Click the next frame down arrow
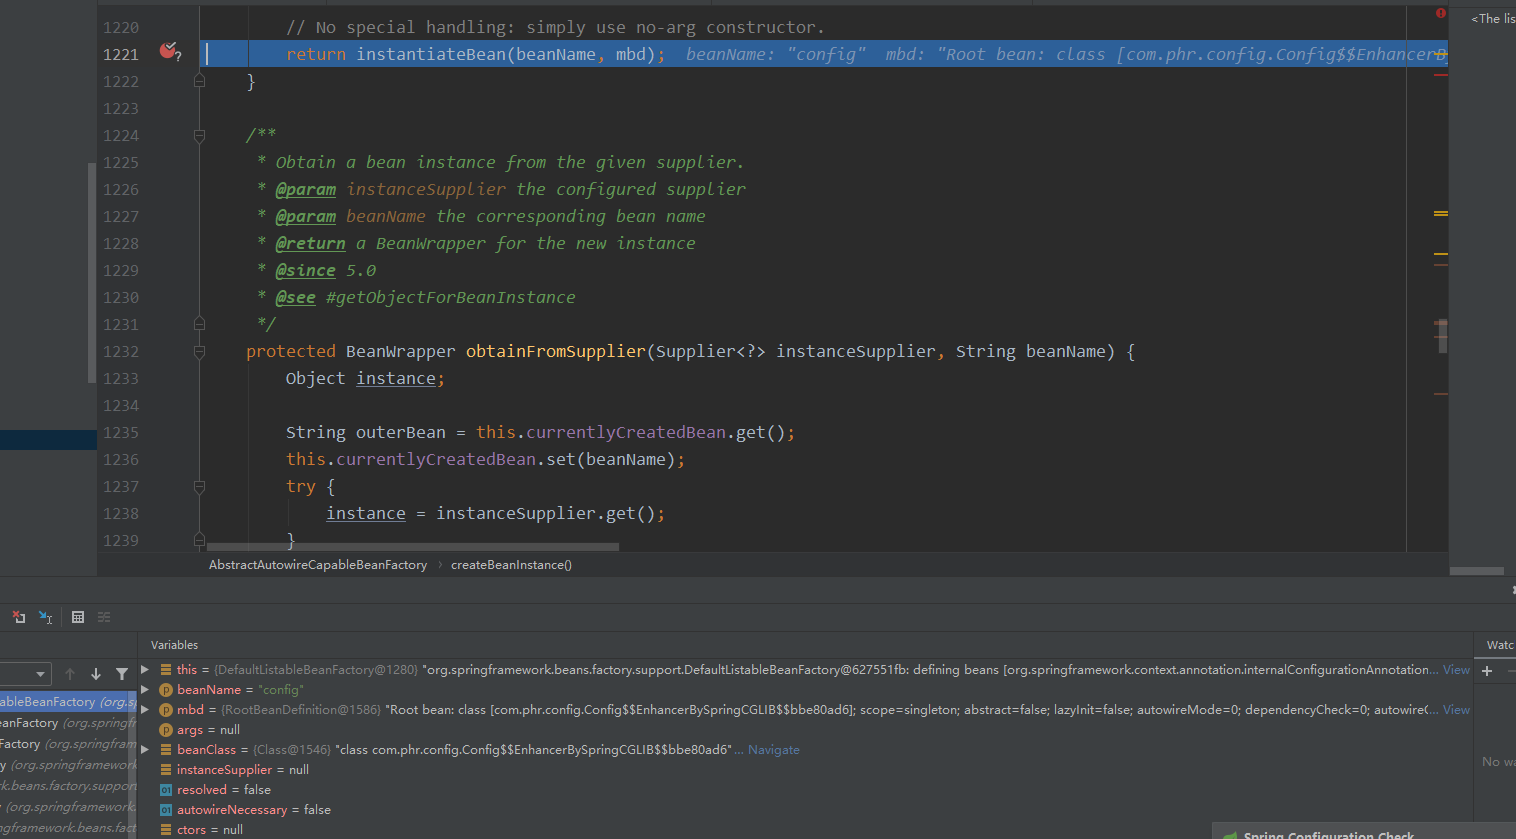 tap(96, 674)
